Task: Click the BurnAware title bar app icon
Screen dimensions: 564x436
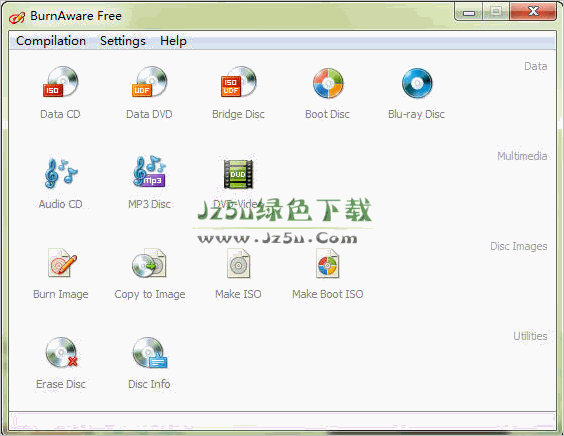Action: [x=17, y=17]
